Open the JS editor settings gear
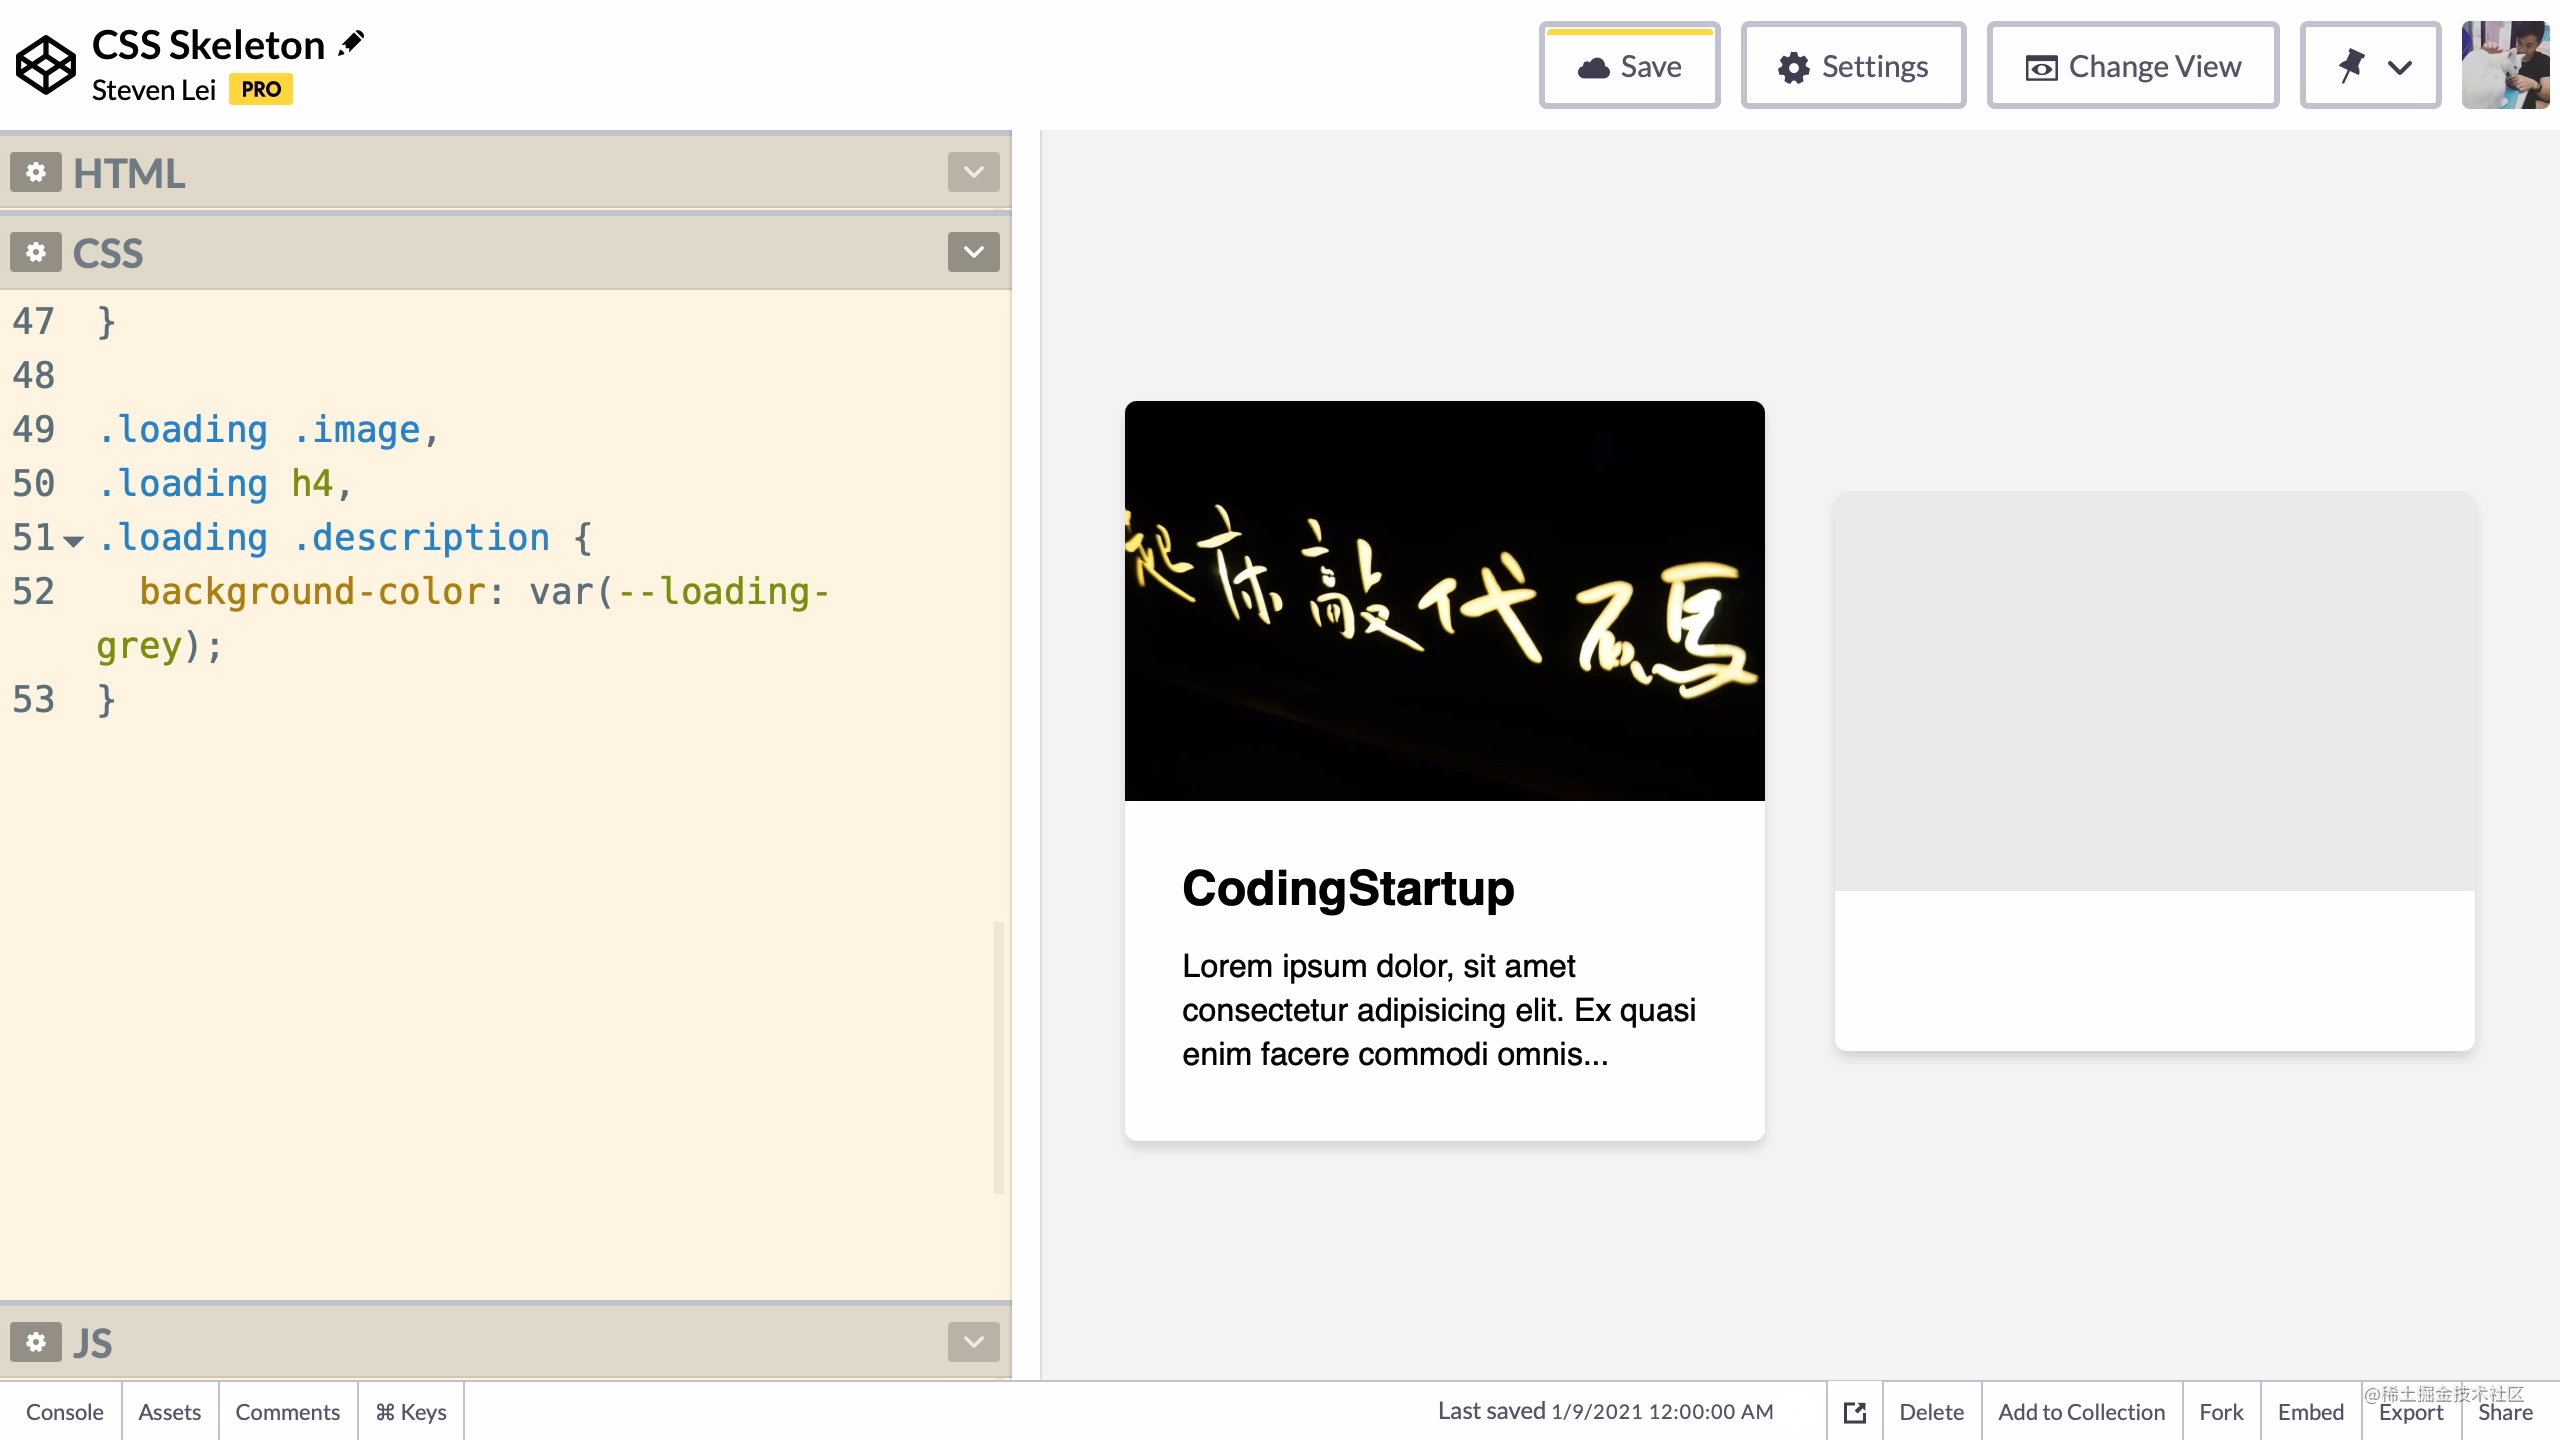Screen dimensions: 2560x1440 tap(36, 1342)
